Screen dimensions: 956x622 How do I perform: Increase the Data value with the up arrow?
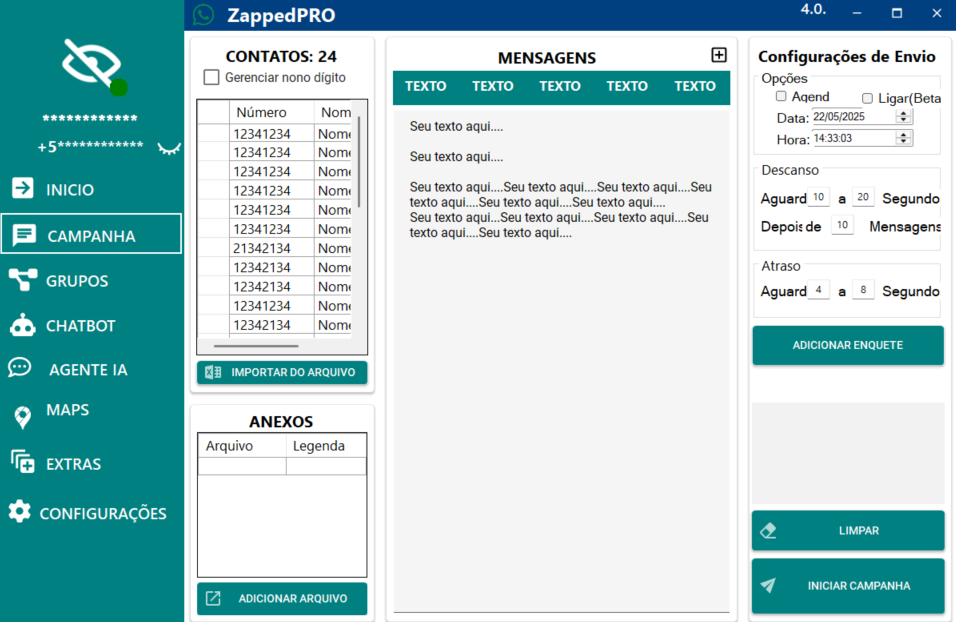pos(904,113)
